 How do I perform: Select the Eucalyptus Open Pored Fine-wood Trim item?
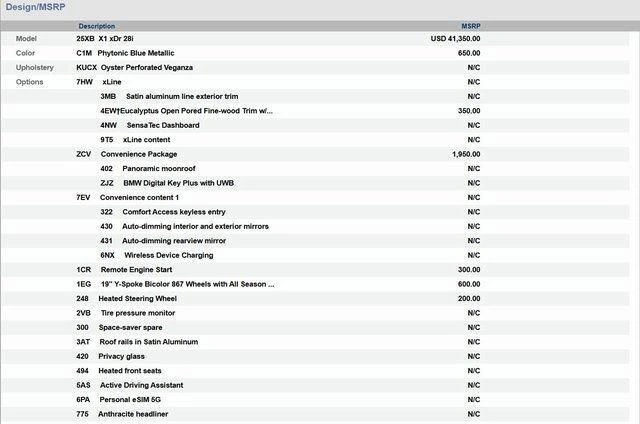[190, 111]
